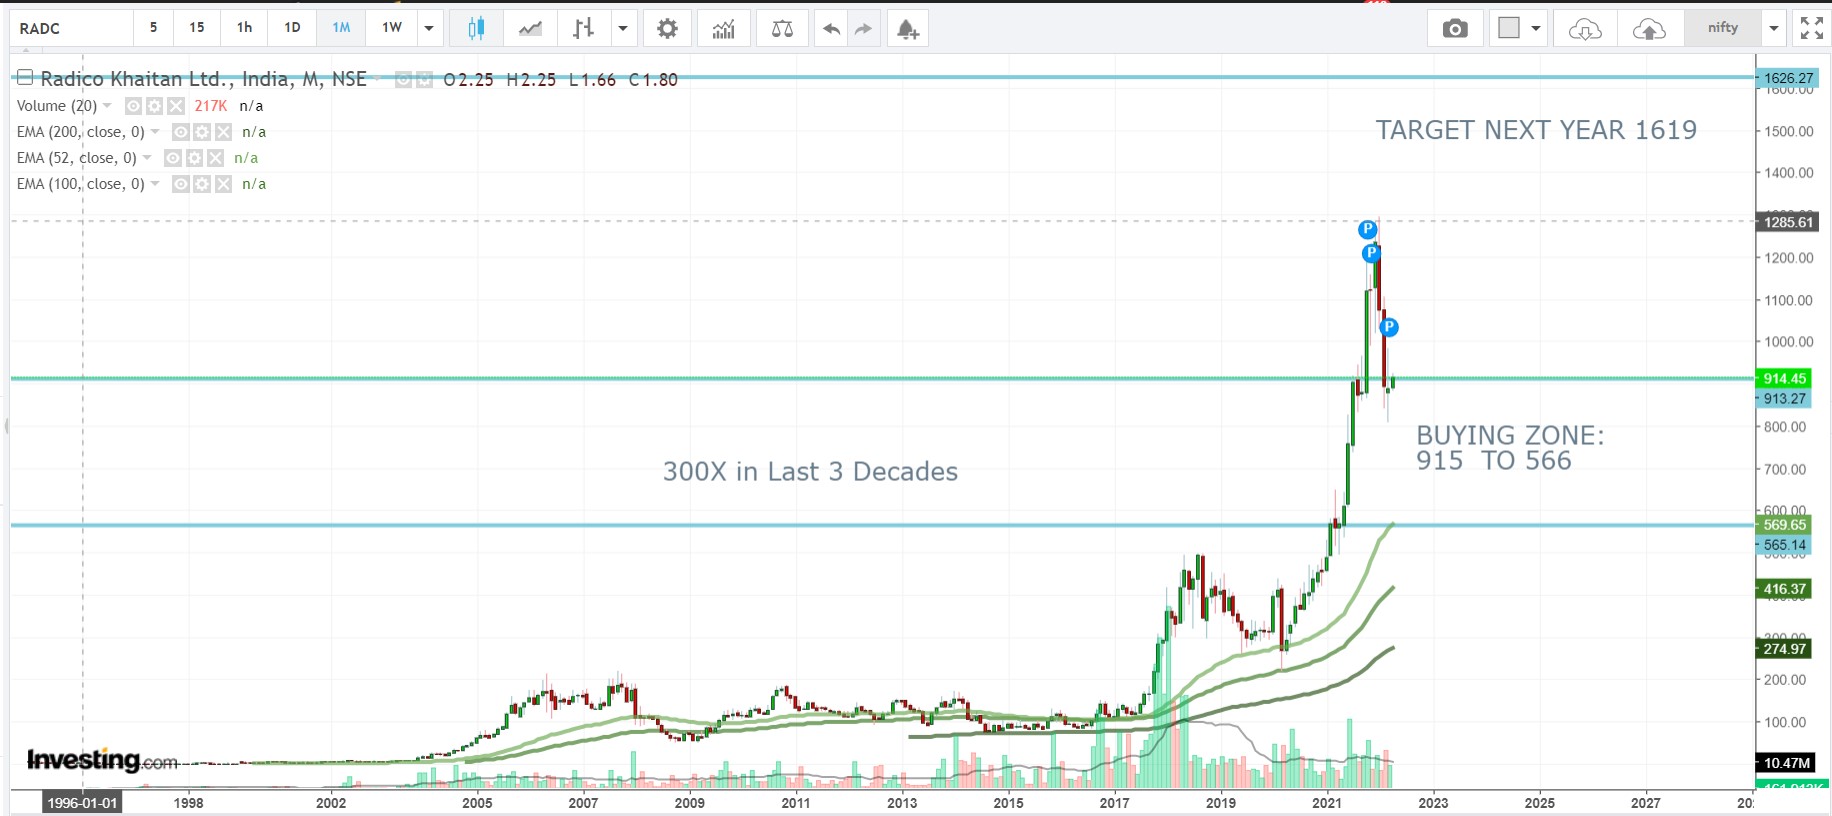Enter fullscreen mode using the arrows icon
Screen dimensions: 1832x816
coord(1811,28)
